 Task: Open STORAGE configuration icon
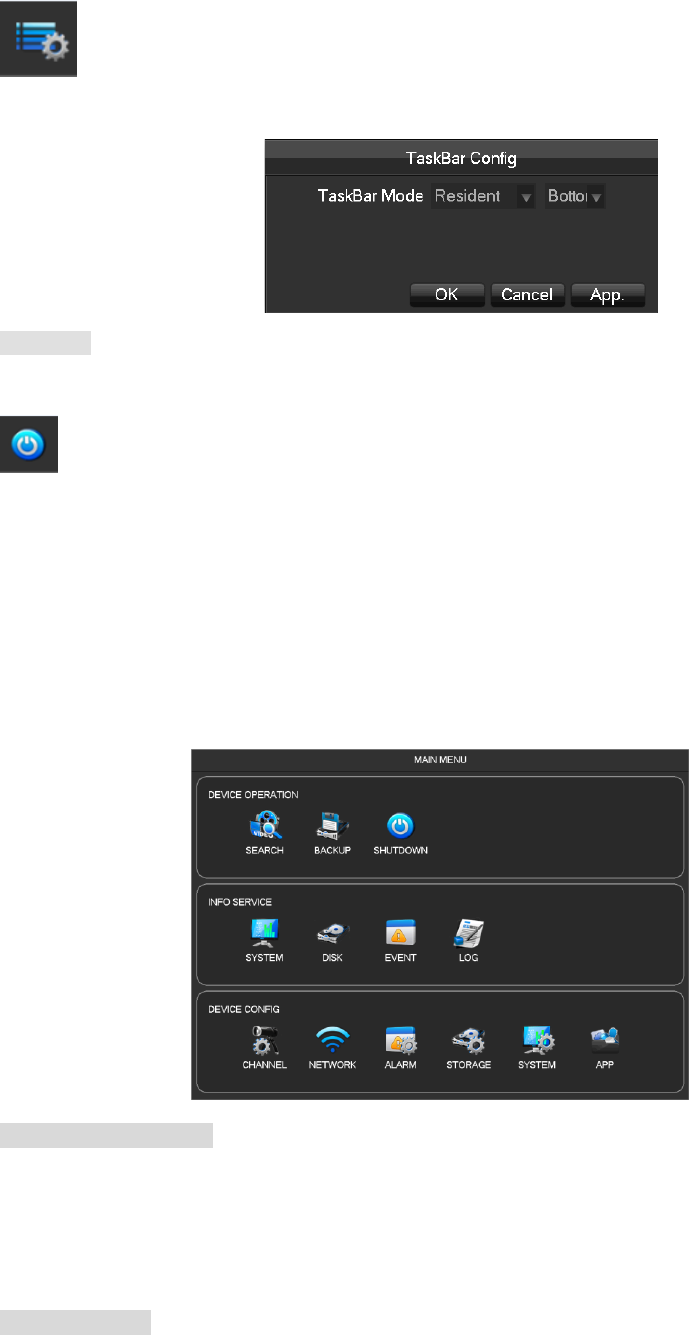[468, 1048]
